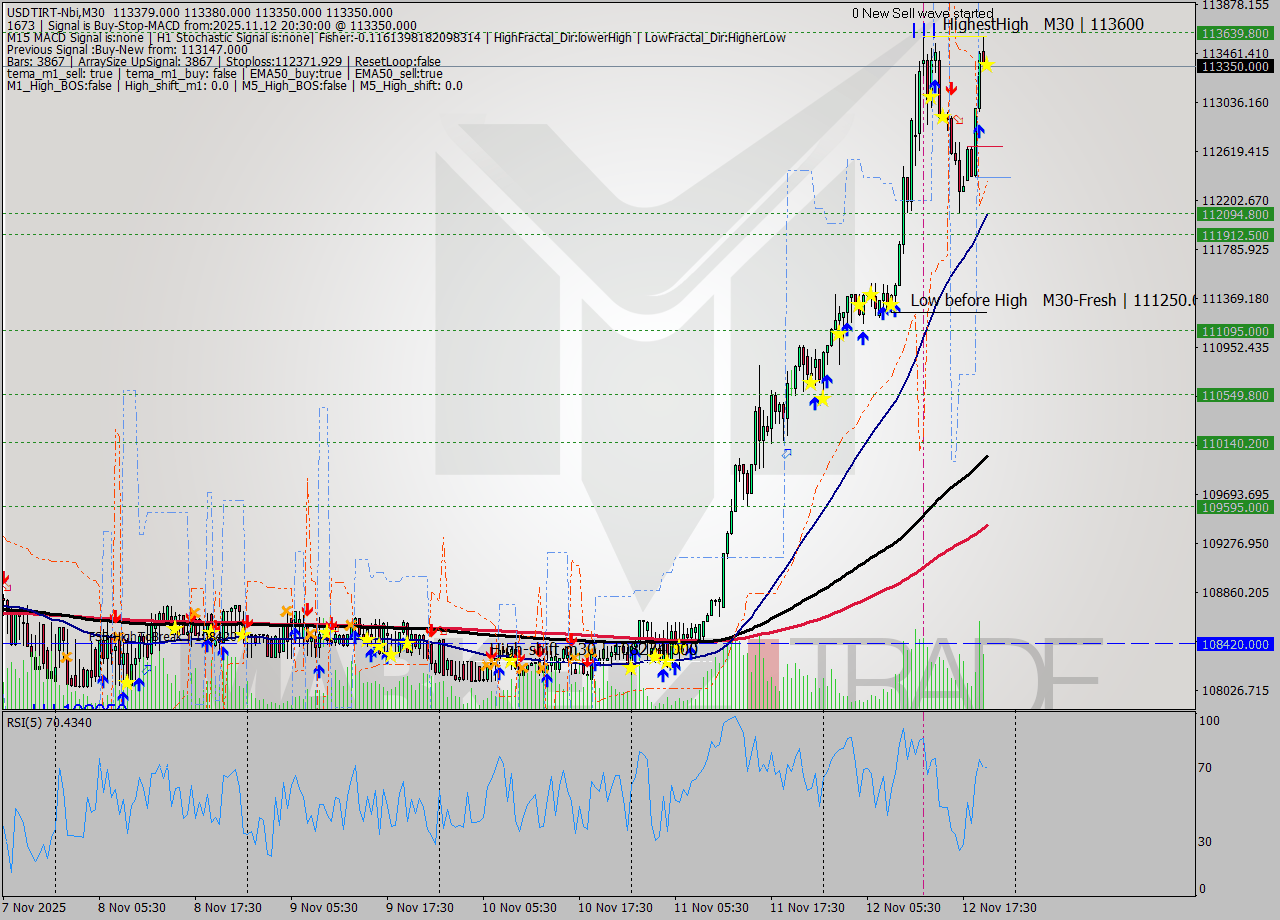This screenshot has height=920, width=1280.
Task: Click the green 113639.800 price level tag
Action: 1236,33
